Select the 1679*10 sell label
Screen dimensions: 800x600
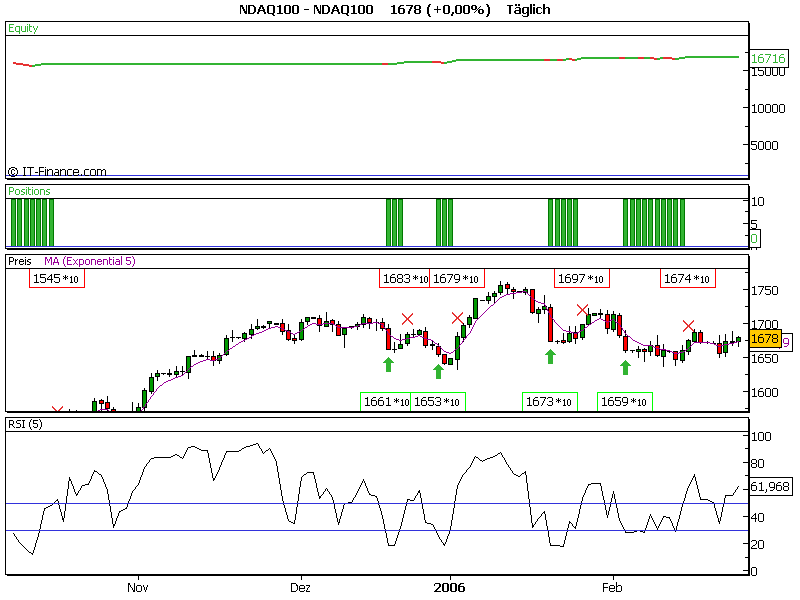click(x=457, y=279)
